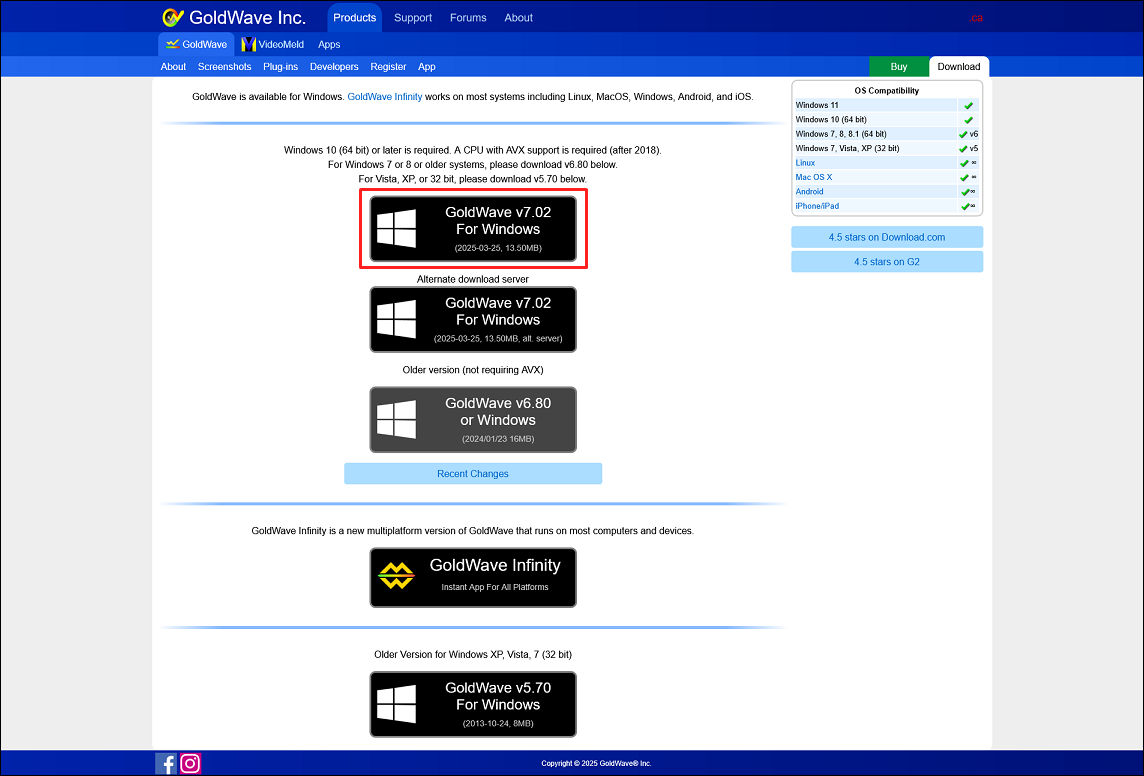This screenshot has height=776, width=1144.
Task: View 4.5 stars on G2
Action: click(886, 262)
